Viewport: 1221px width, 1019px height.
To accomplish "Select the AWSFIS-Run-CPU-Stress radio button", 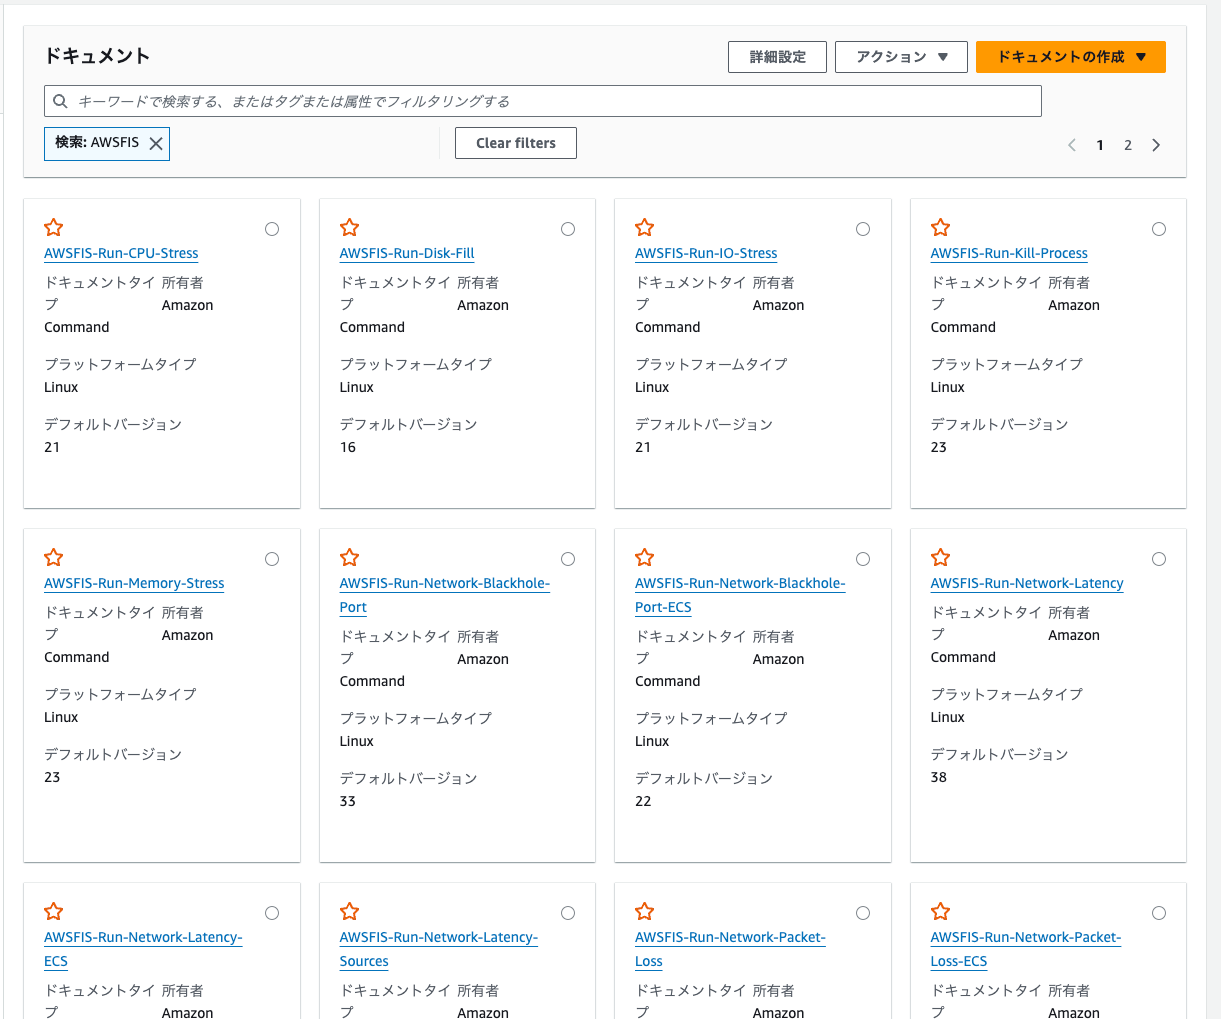I will click(272, 229).
